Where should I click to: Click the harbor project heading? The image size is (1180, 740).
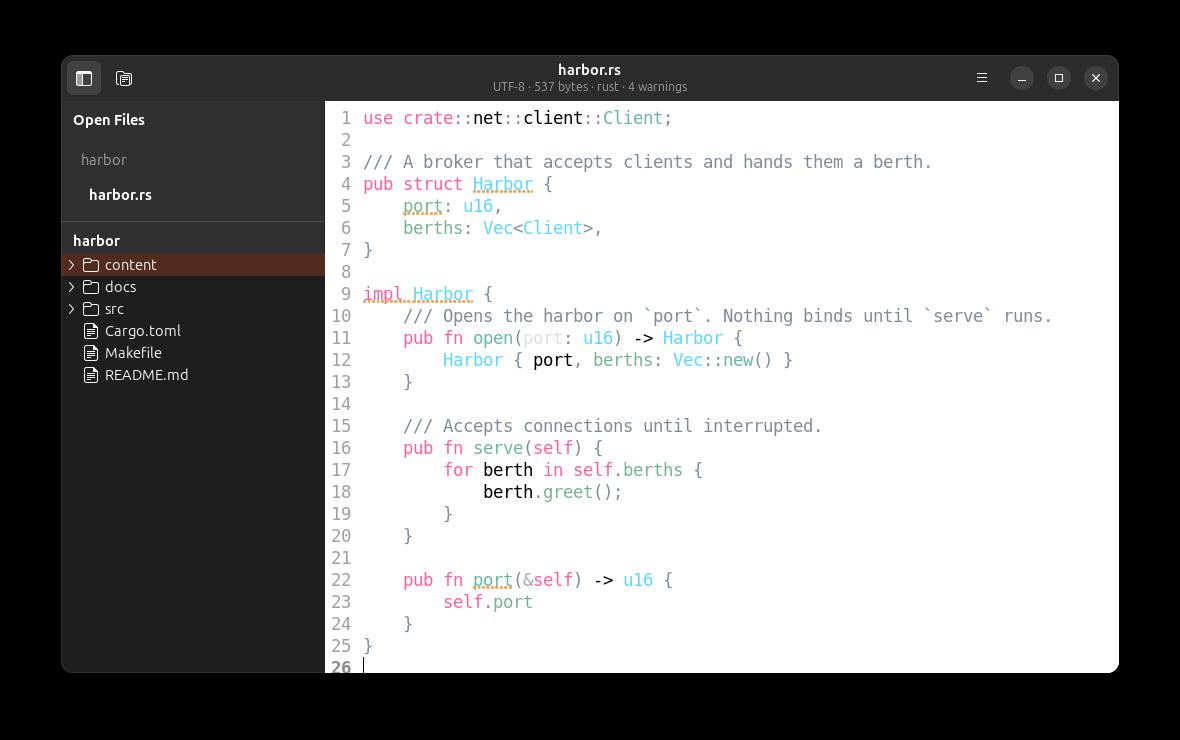[96, 241]
